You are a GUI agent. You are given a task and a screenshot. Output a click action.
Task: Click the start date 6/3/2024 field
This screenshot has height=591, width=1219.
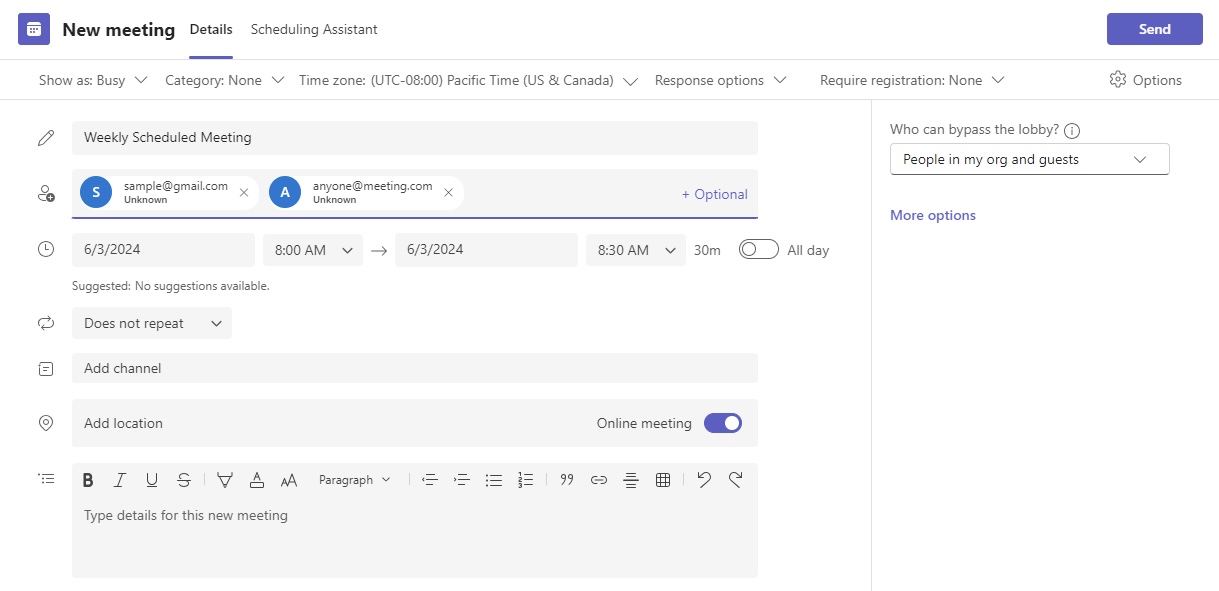(163, 250)
